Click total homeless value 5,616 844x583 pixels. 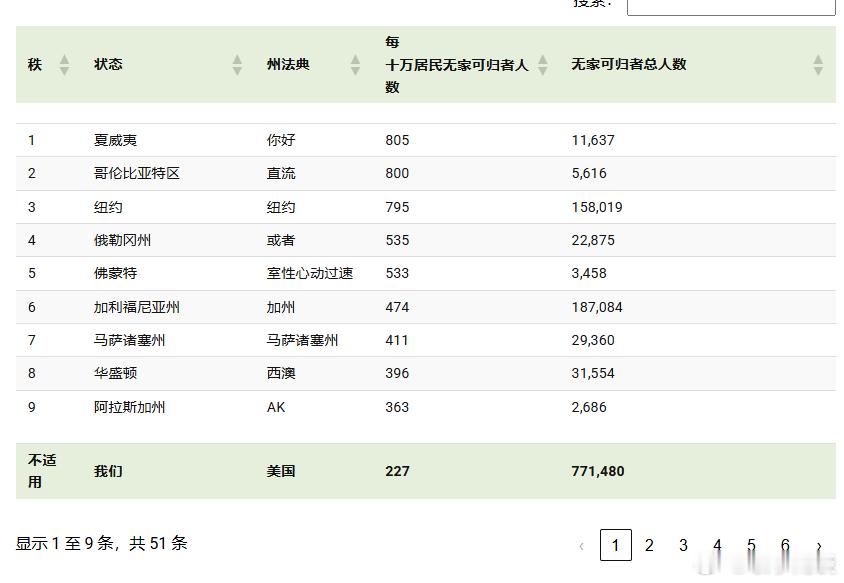tap(589, 173)
